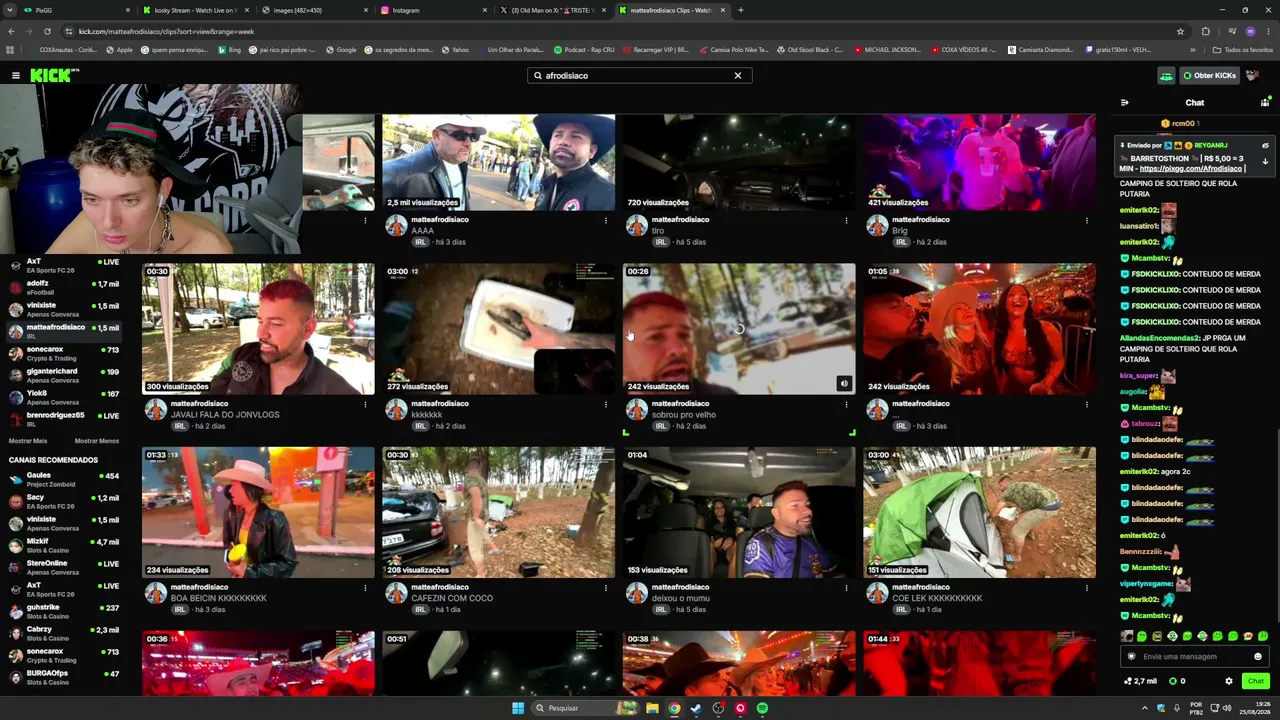Open a new browser tab
1280x720 pixels.
741,10
